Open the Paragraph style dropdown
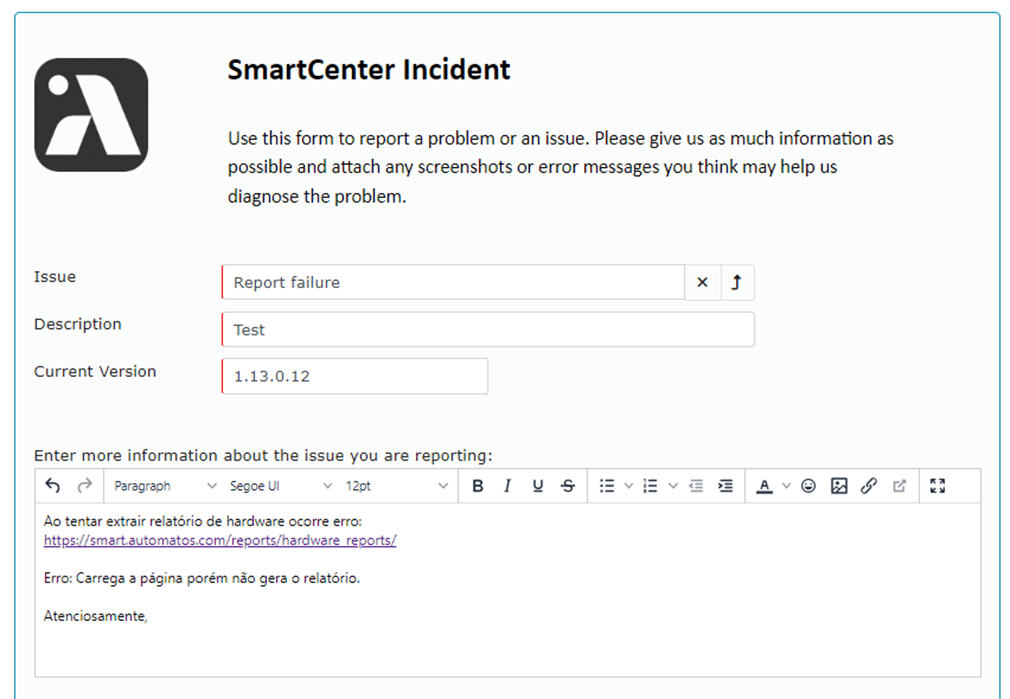 (x=160, y=486)
